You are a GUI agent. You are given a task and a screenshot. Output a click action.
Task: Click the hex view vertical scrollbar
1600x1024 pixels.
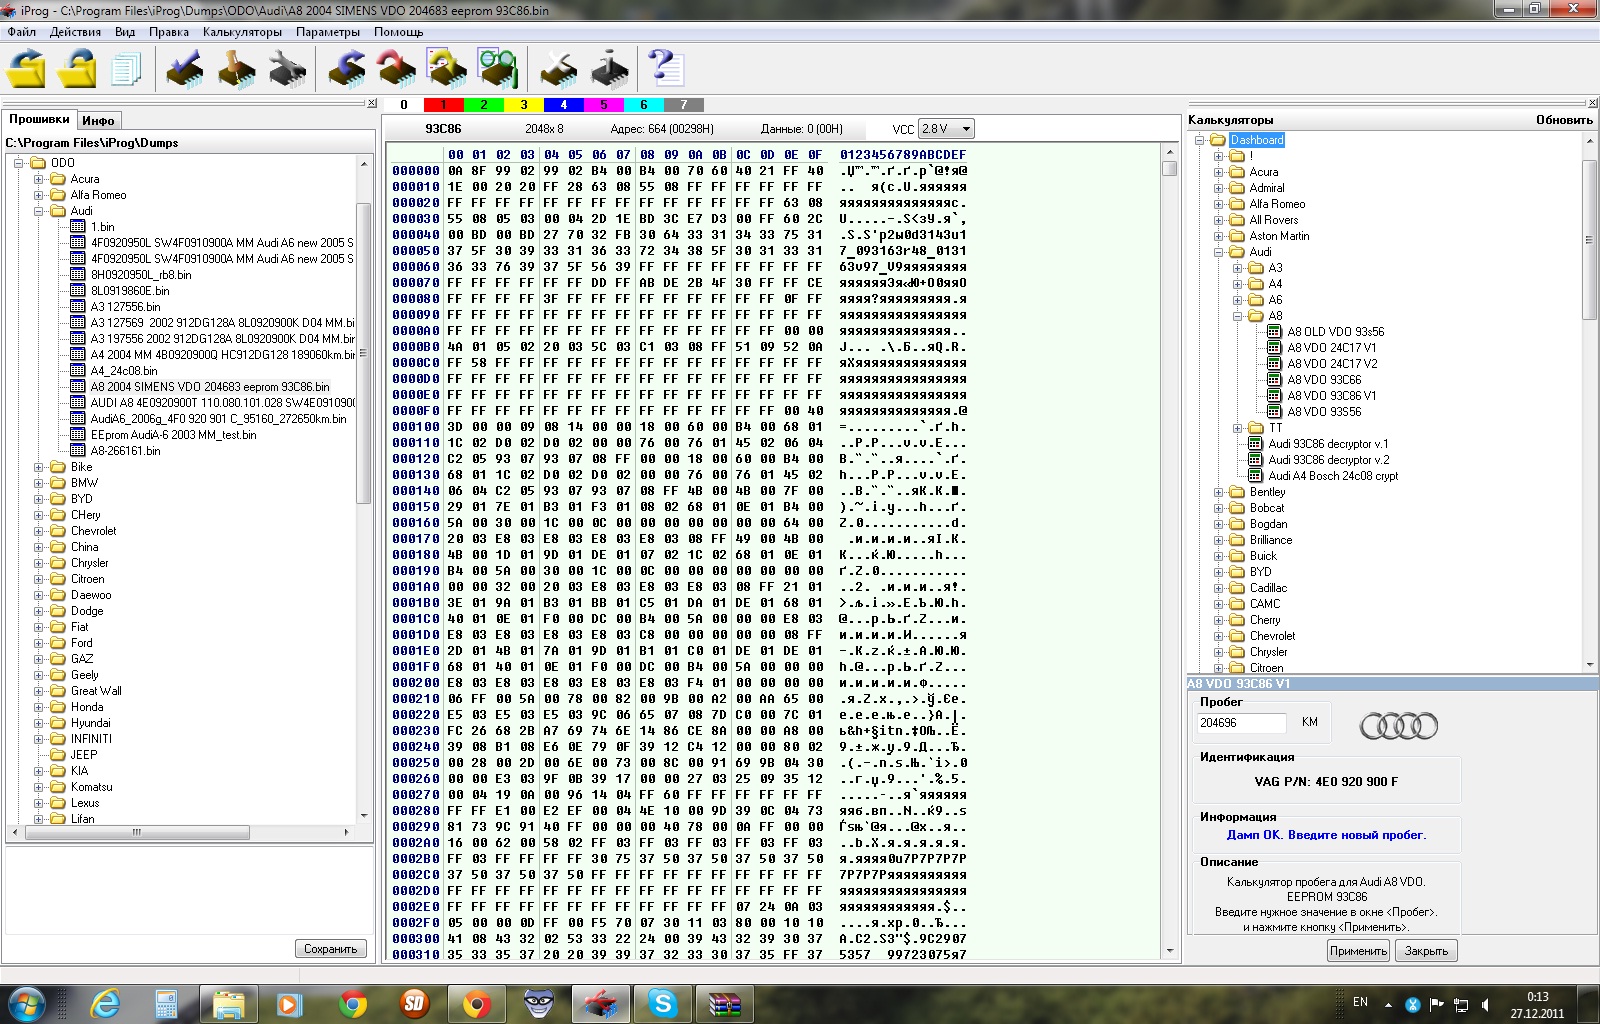(1170, 550)
